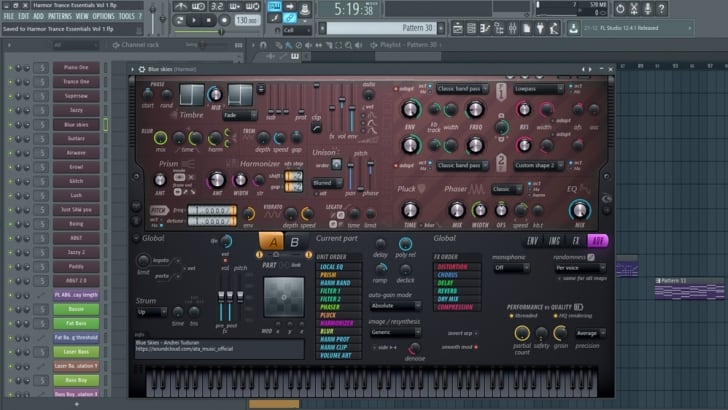This screenshot has height=410, width=728.
Task: Switch to the ENV tab in Harmor
Action: pos(532,241)
